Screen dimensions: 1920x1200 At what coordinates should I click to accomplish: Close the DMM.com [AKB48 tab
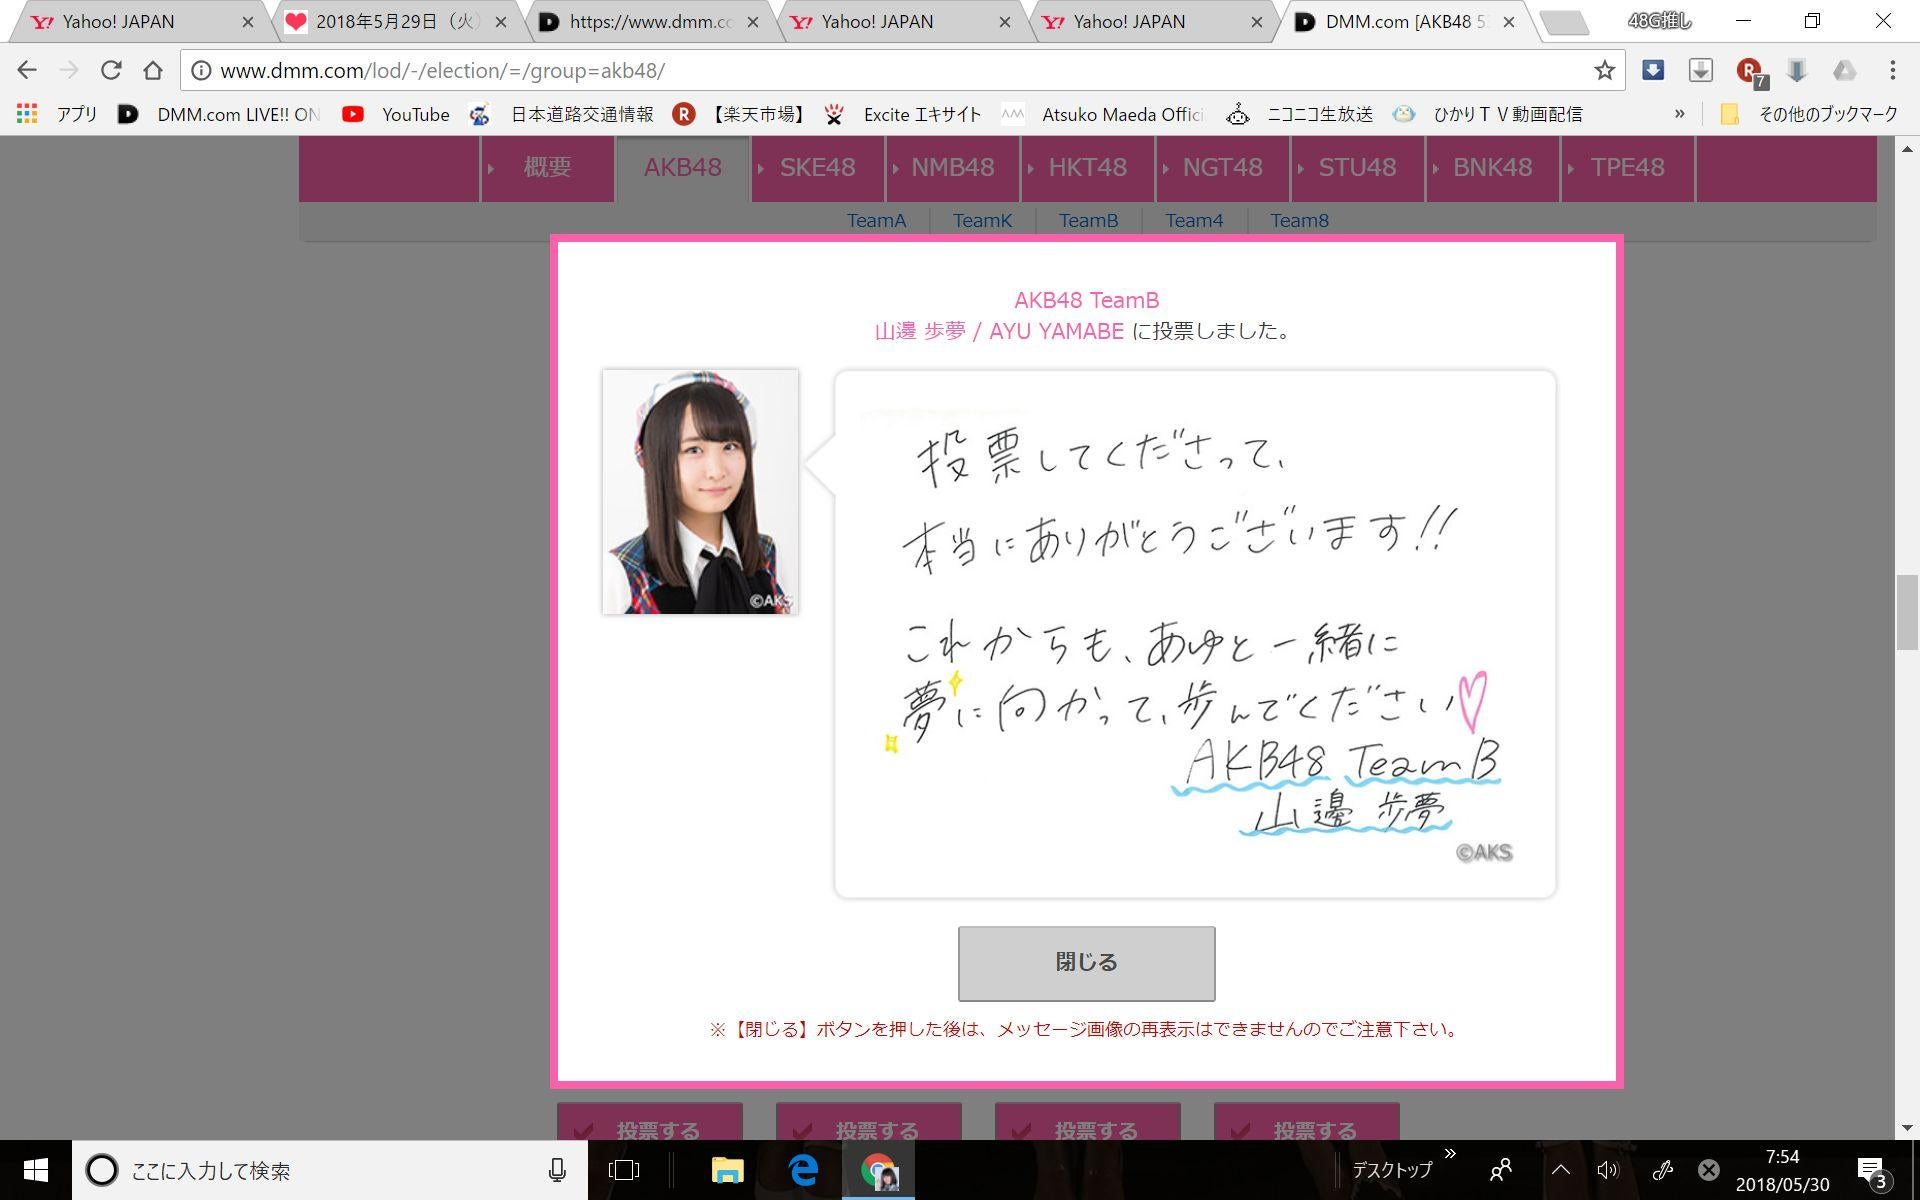tap(1508, 21)
